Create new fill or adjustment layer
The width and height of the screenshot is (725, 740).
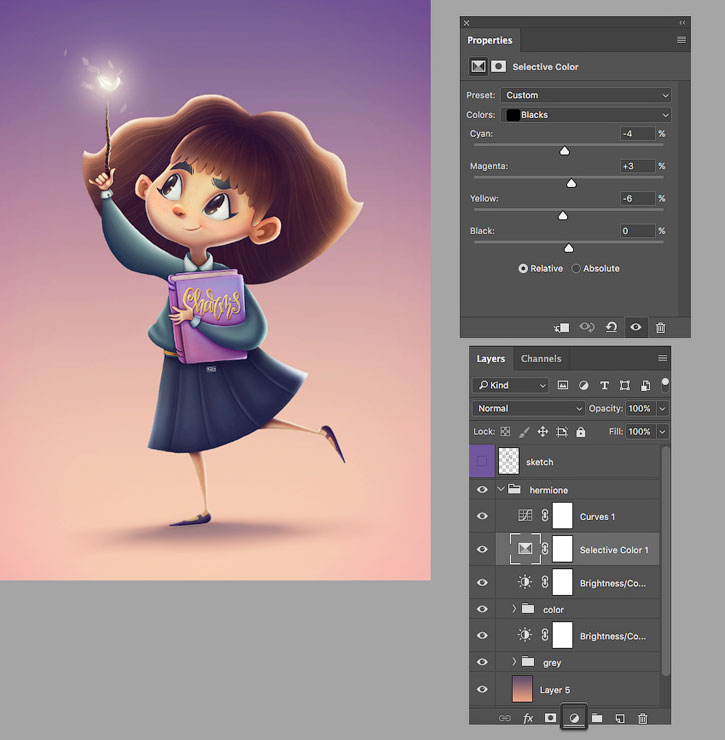(x=574, y=718)
